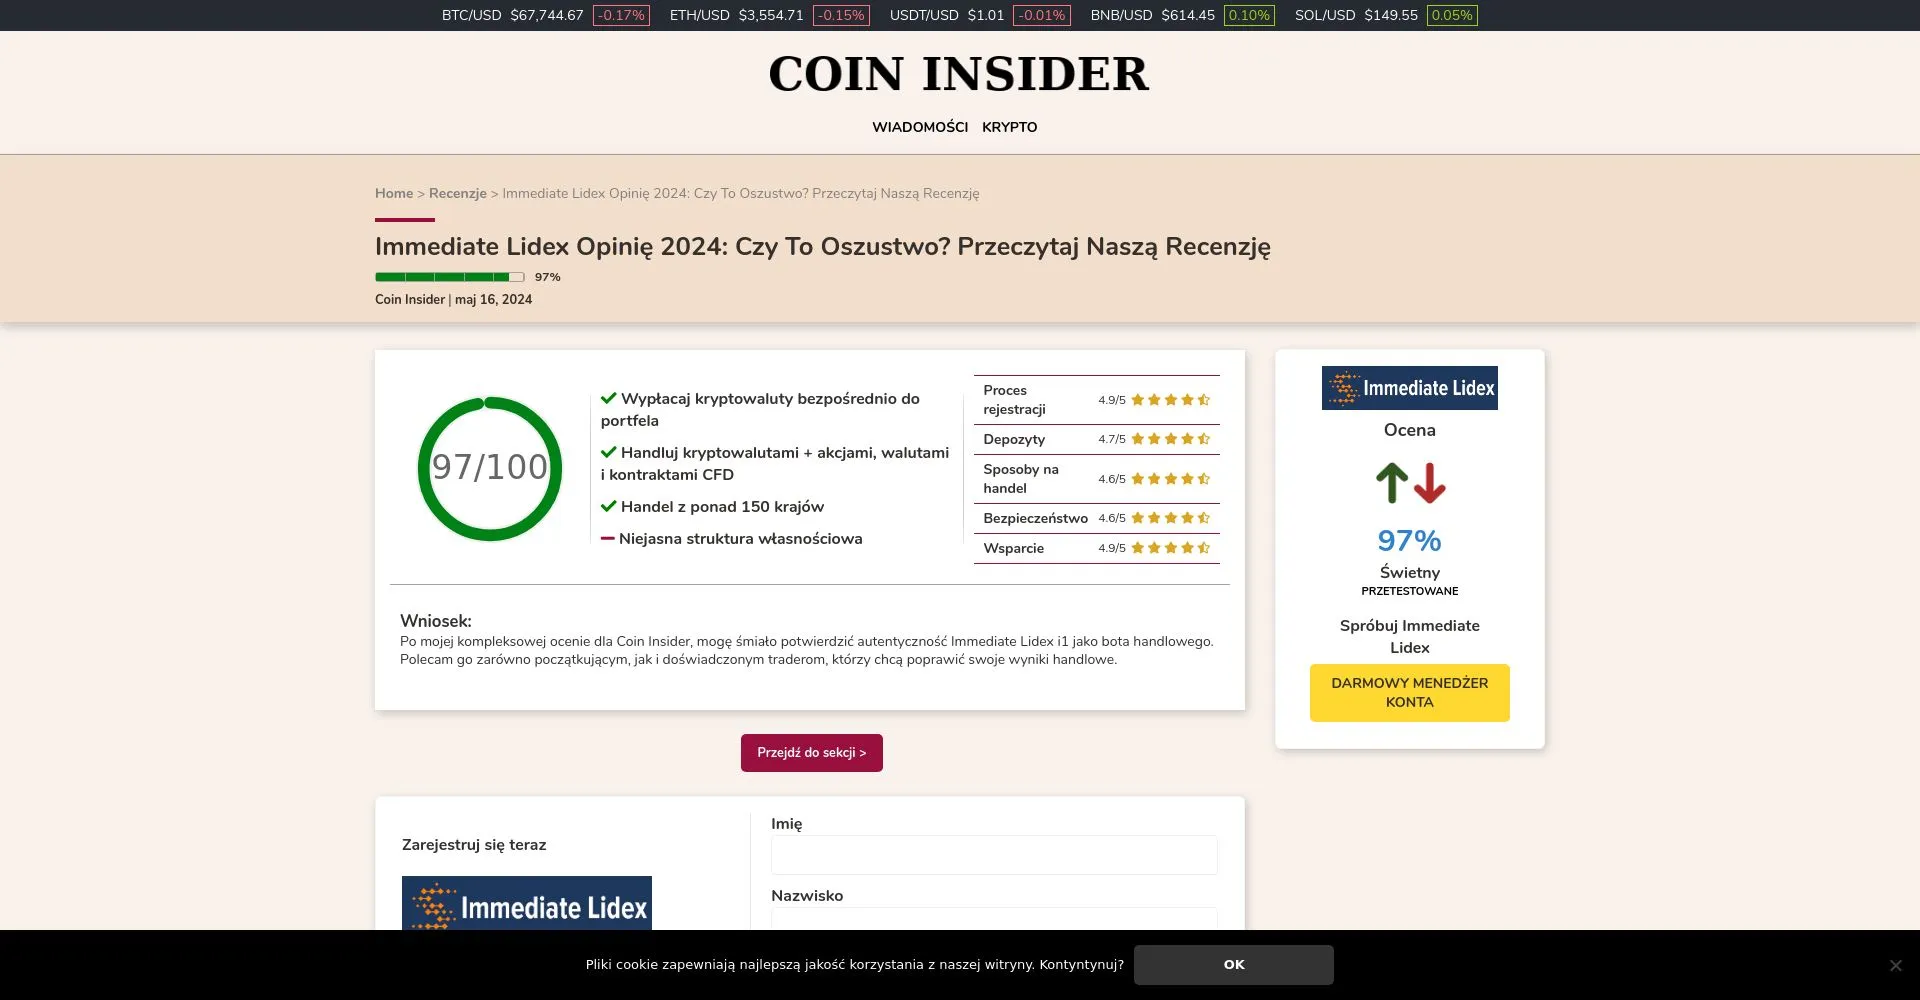Image resolution: width=1920 pixels, height=1000 pixels.
Task: Dismiss cookie banner with X icon
Action: coord(1895,965)
